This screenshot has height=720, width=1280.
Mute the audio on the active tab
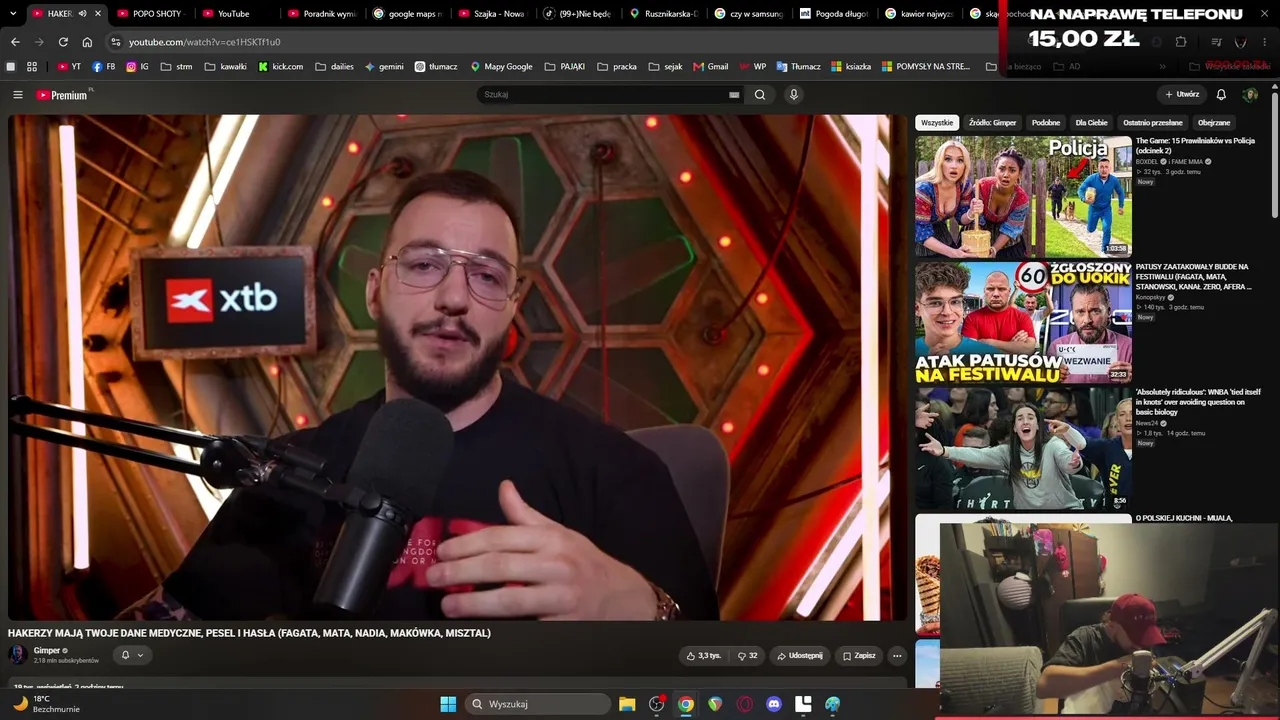coord(82,14)
